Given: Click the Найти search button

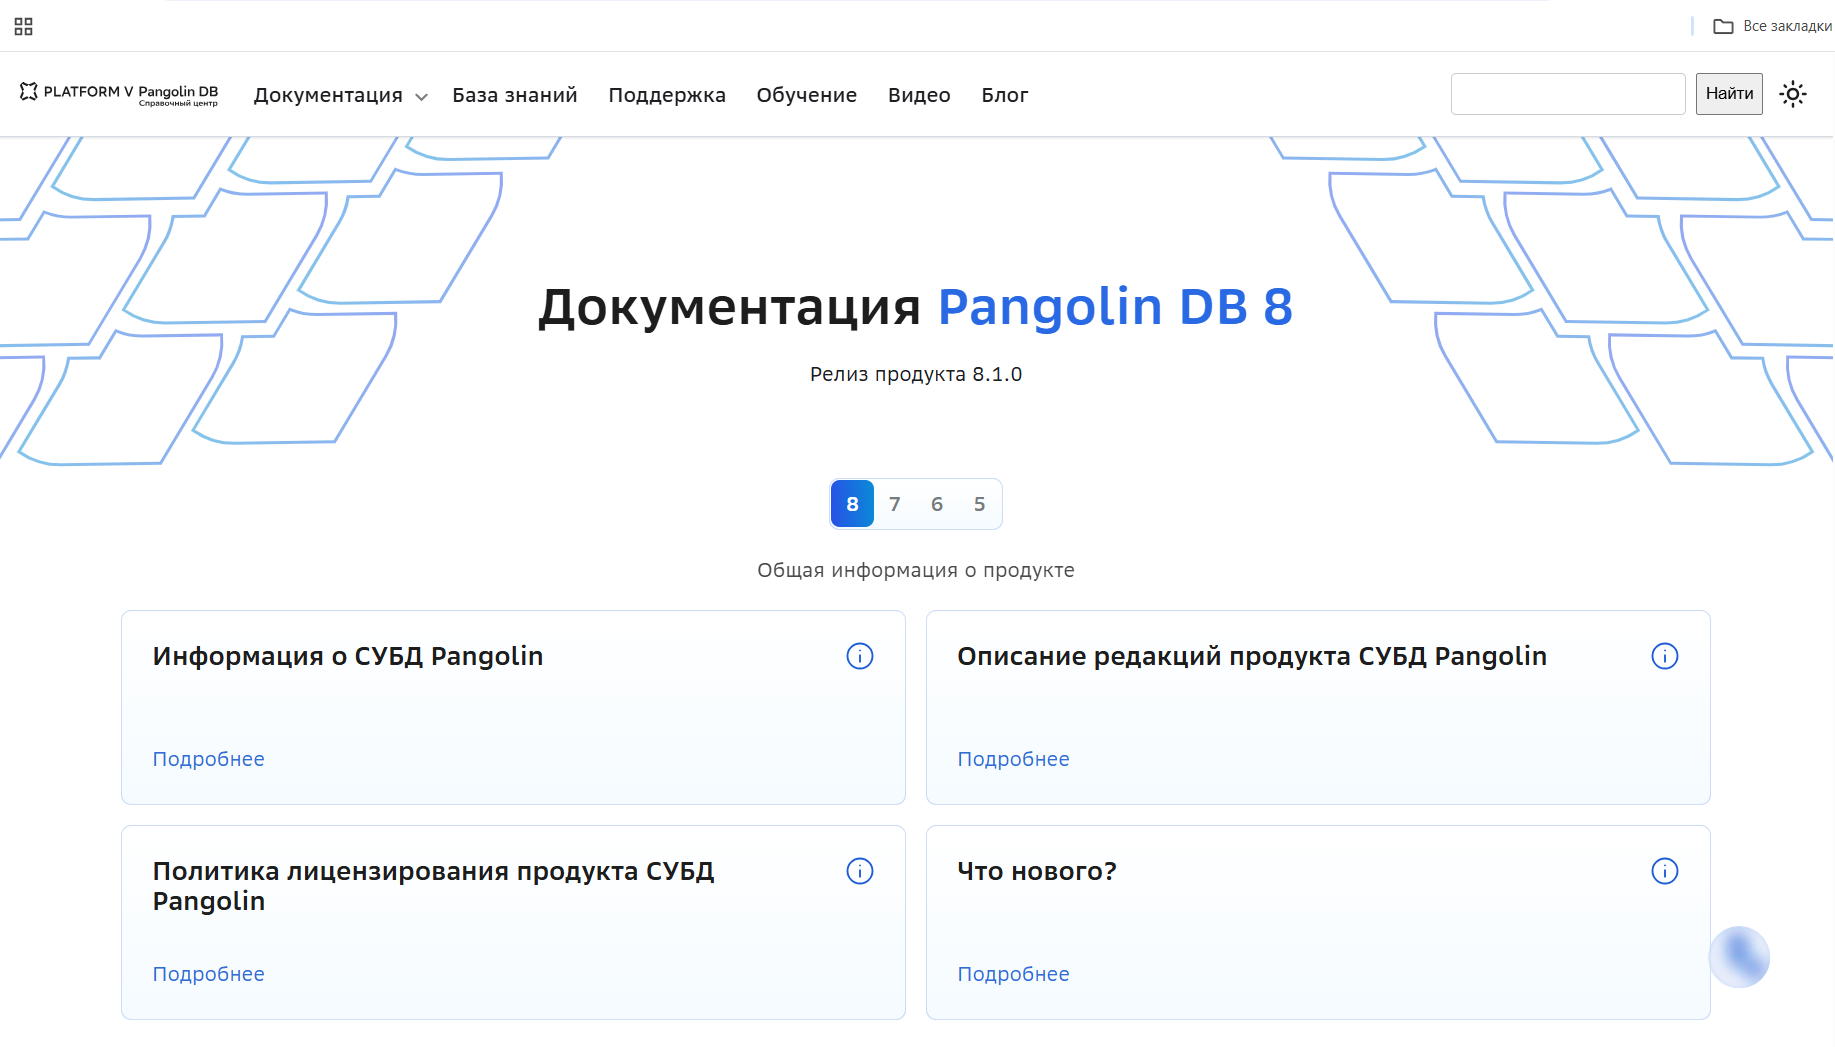Looking at the screenshot, I should 1729,94.
